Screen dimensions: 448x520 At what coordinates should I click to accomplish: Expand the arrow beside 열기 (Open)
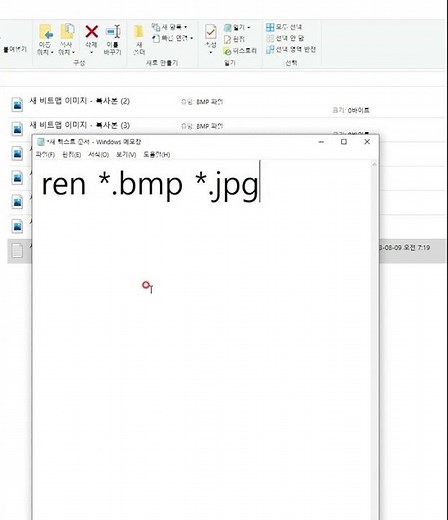pyautogui.click(x=249, y=27)
